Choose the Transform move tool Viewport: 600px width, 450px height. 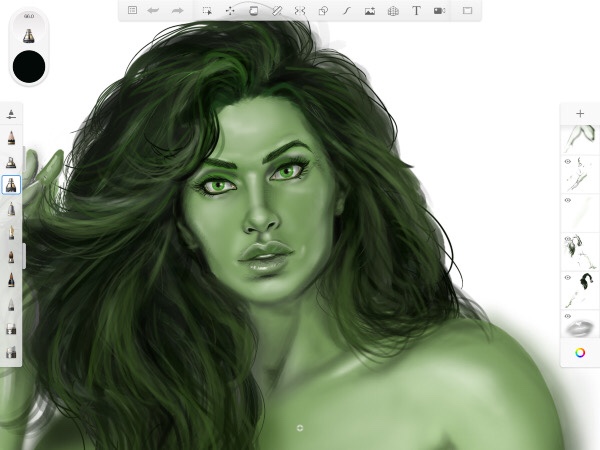pos(230,11)
